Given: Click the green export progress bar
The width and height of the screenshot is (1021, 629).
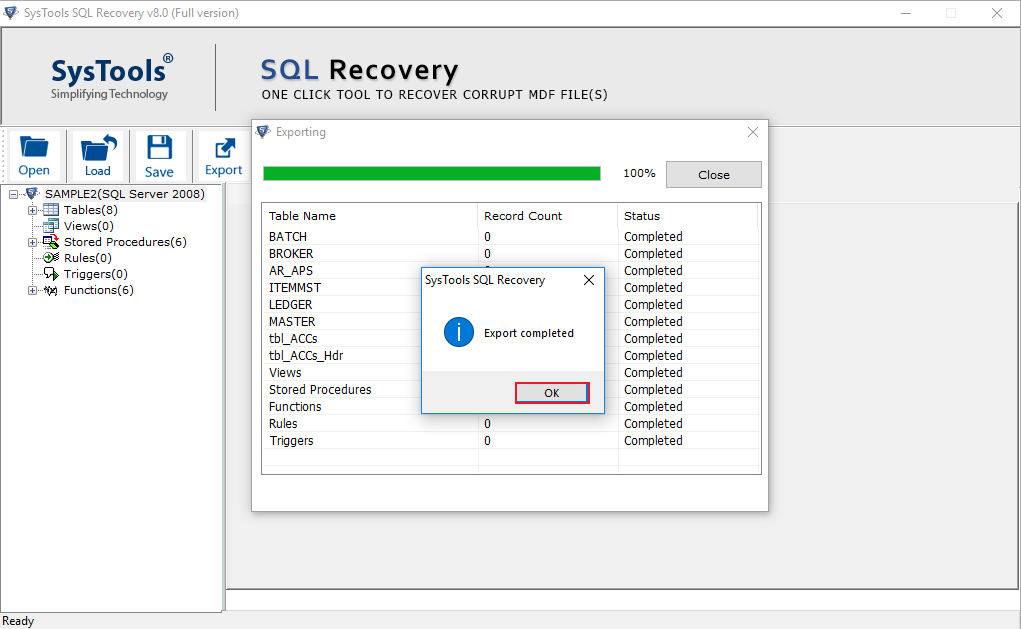Looking at the screenshot, I should [x=432, y=173].
